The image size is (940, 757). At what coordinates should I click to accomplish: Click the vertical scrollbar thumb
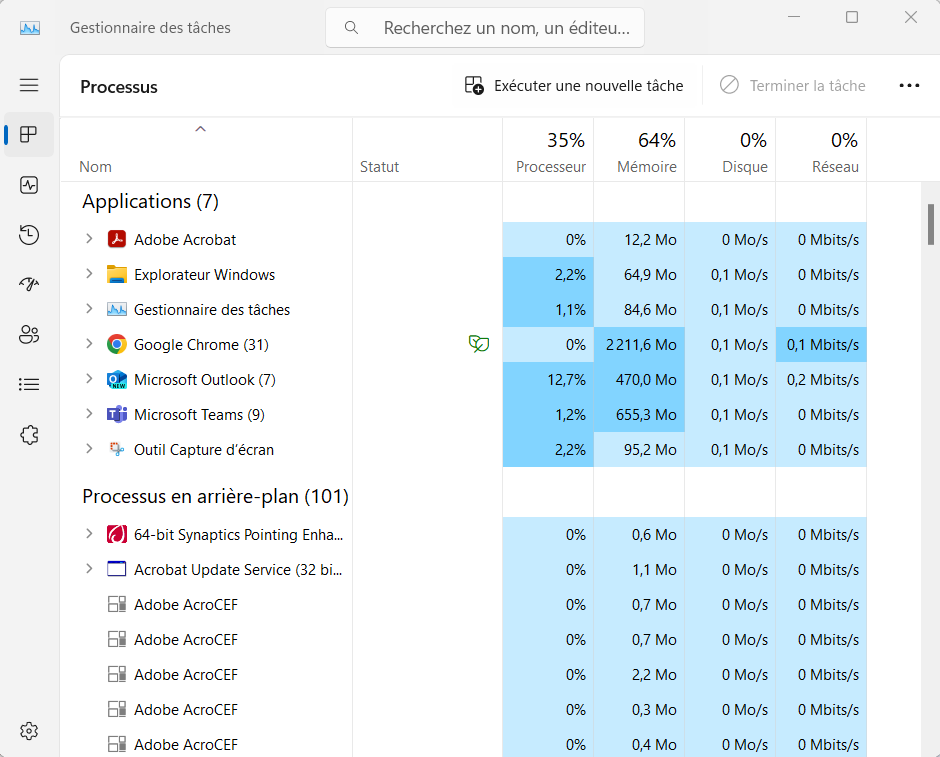pyautogui.click(x=931, y=224)
